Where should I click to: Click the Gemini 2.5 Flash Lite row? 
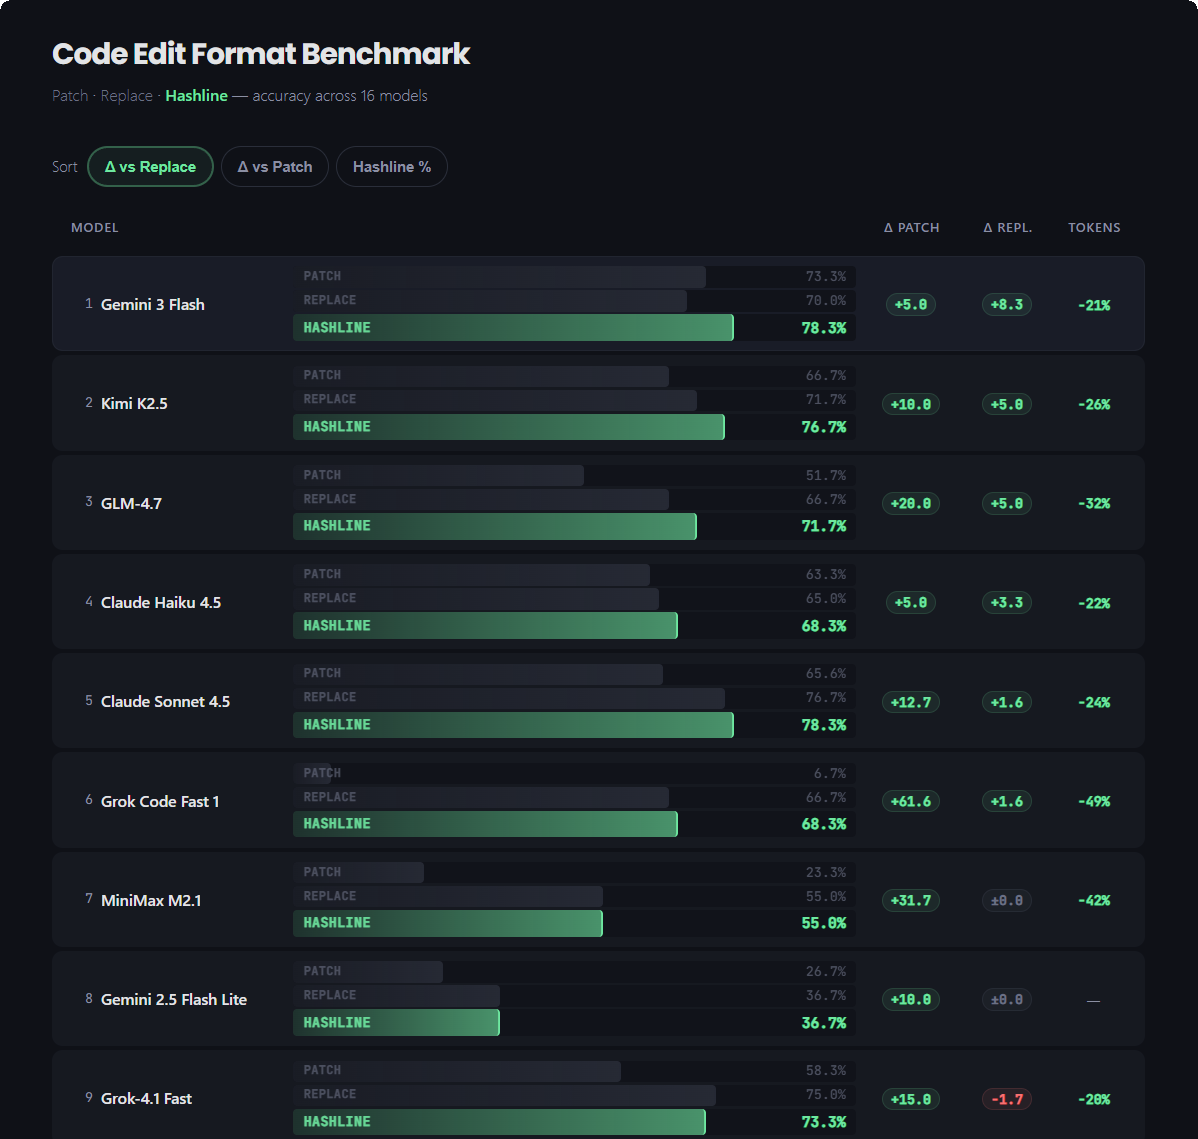(174, 999)
